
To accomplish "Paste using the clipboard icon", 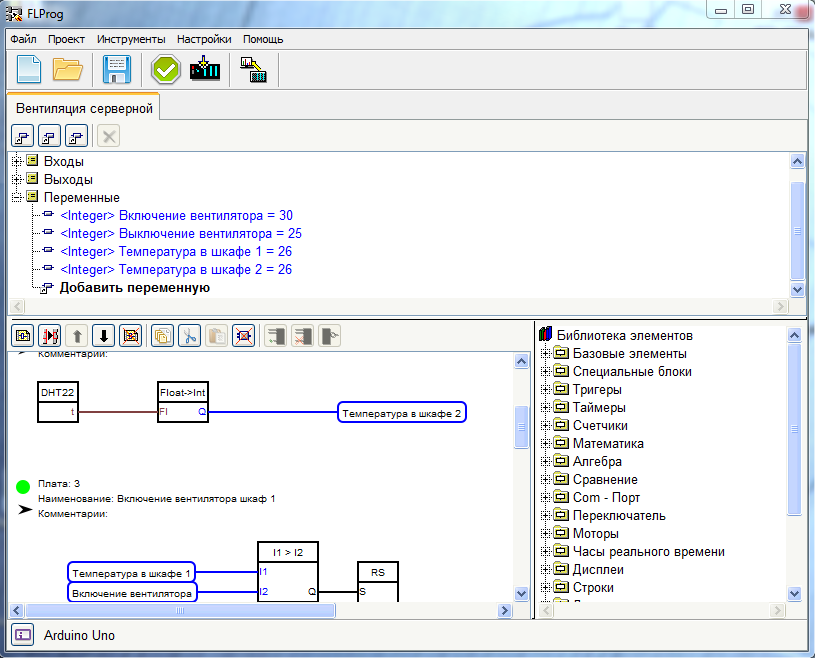I will point(216,336).
